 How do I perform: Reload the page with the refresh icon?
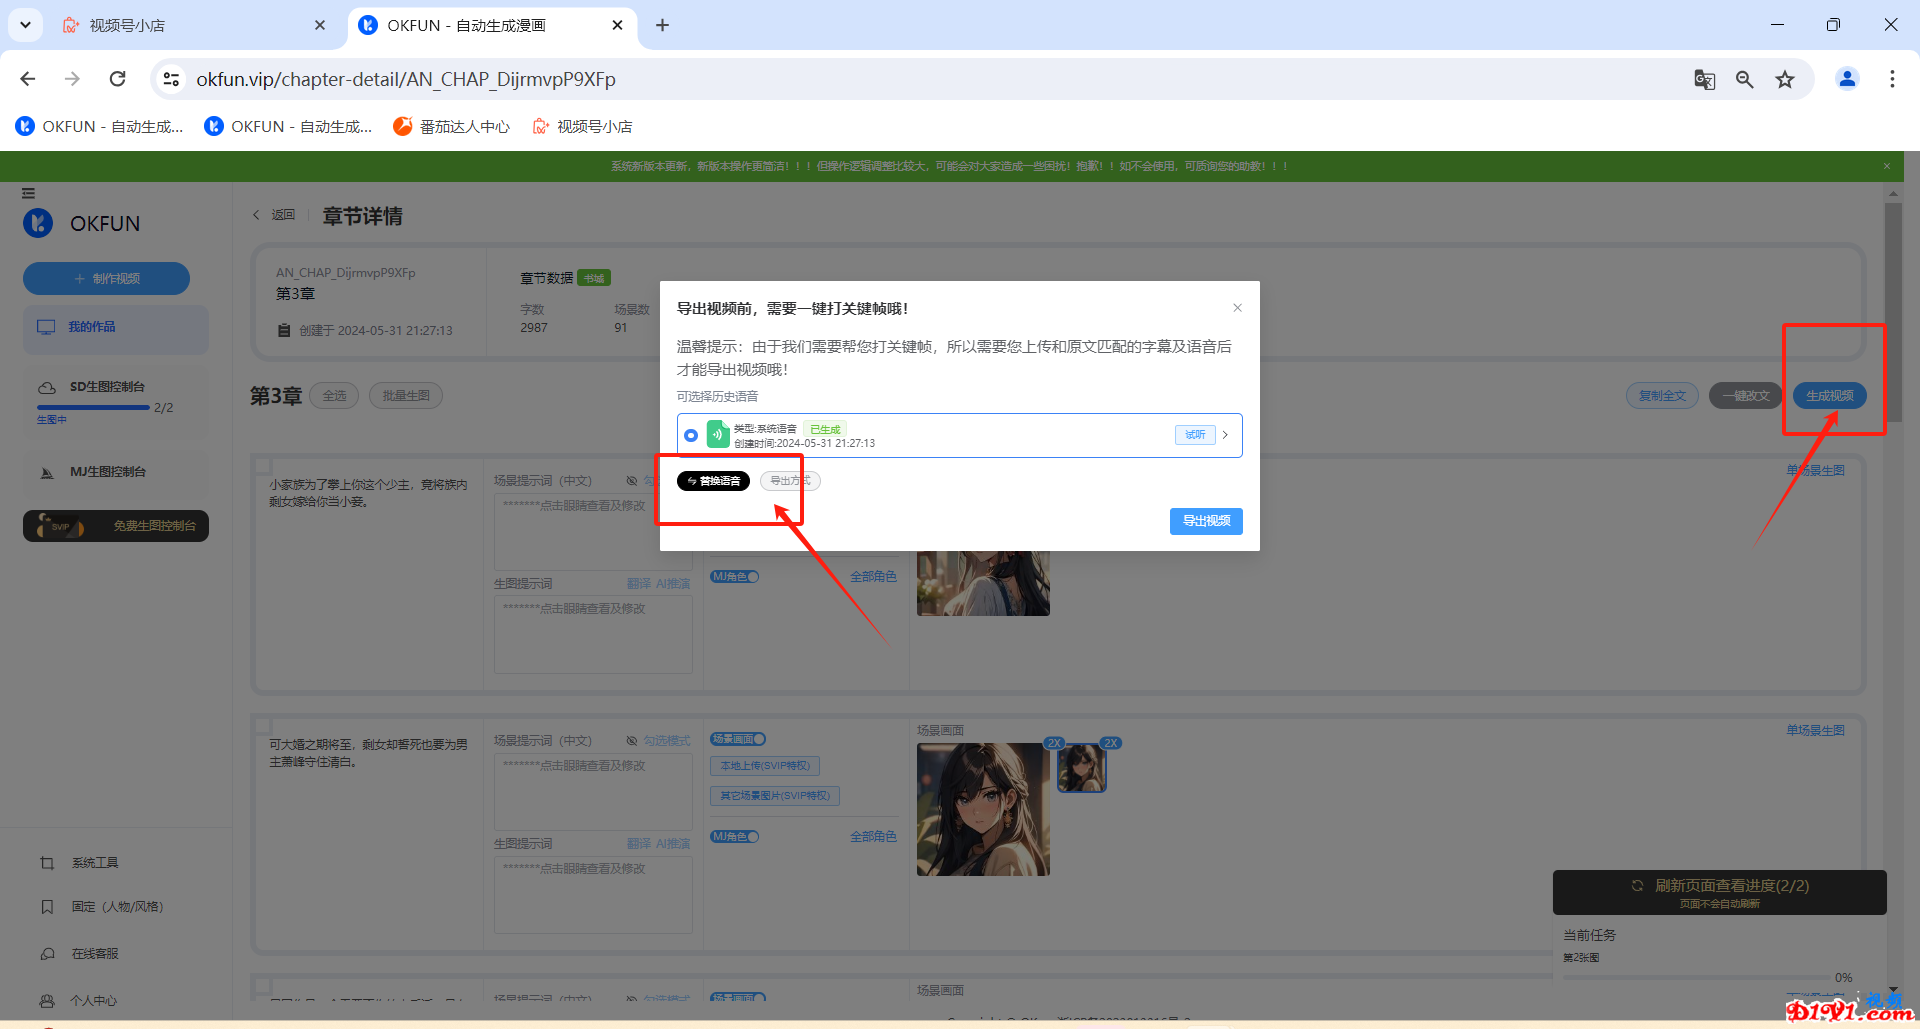pos(117,79)
